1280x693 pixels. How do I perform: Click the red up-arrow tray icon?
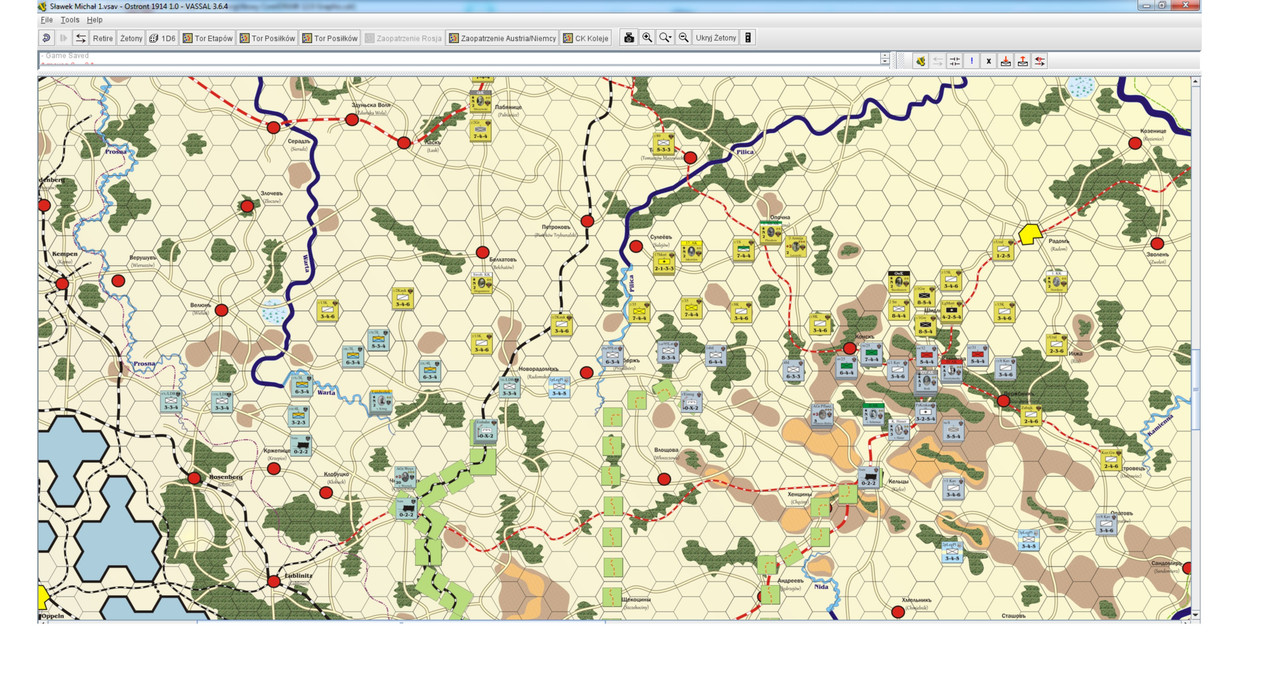[1023, 61]
